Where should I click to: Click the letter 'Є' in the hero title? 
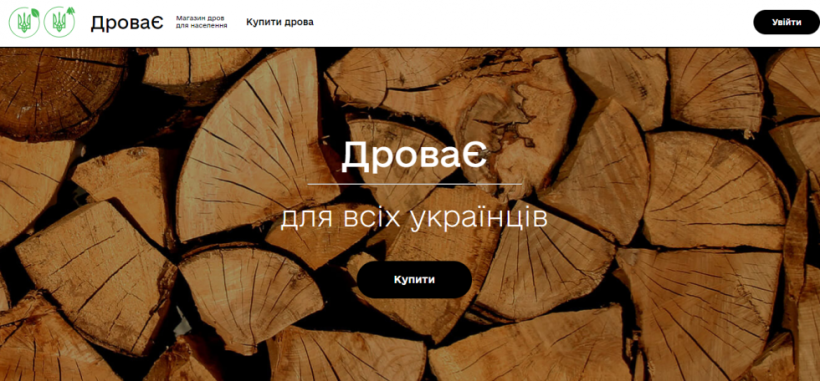click(474, 156)
